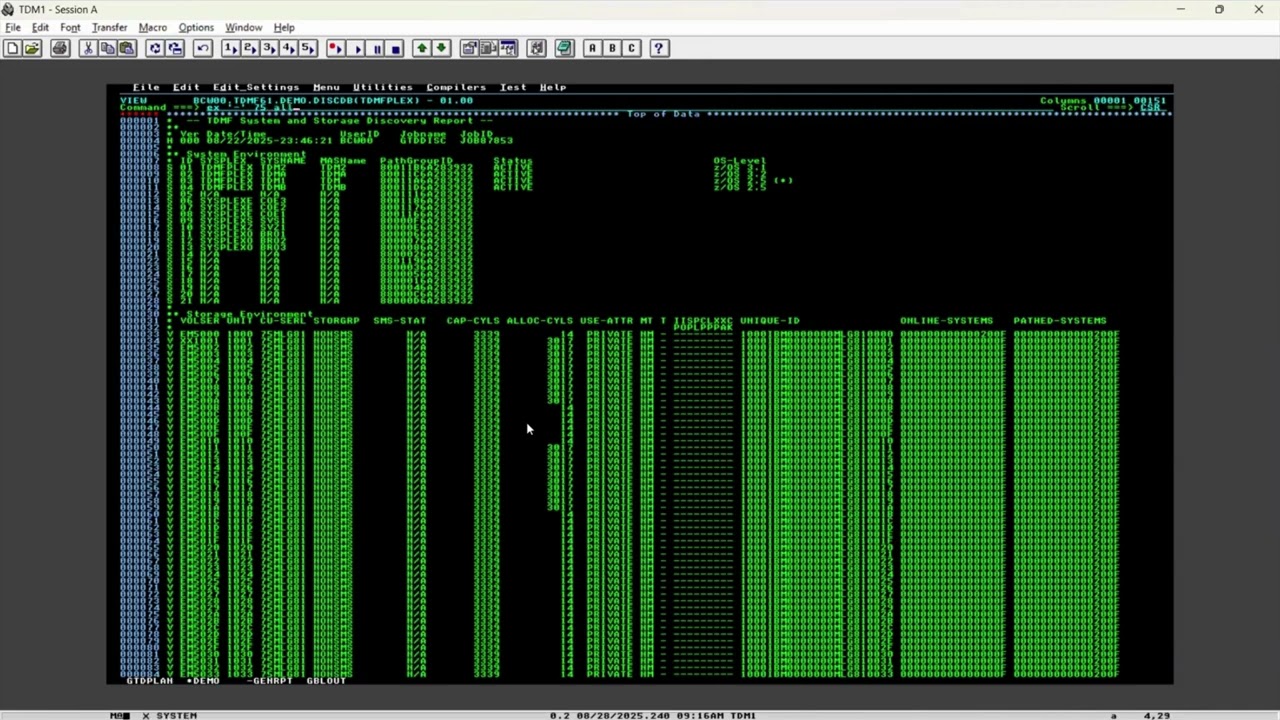Screen dimensions: 1280x720
Task: Open the emulator File menu
Action: click(x=13, y=27)
